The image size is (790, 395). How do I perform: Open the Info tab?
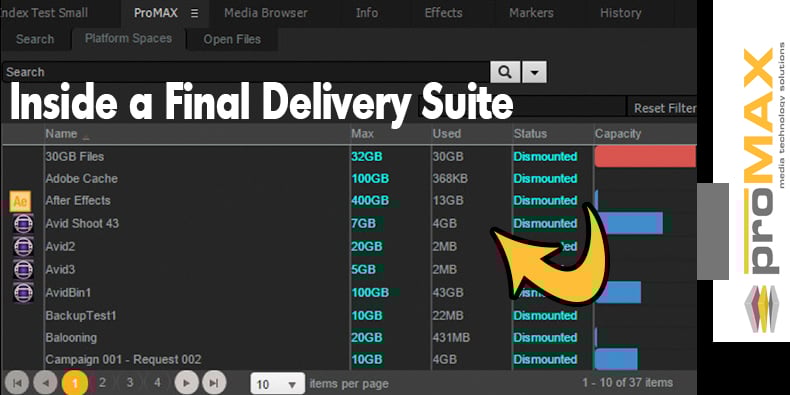click(x=367, y=13)
